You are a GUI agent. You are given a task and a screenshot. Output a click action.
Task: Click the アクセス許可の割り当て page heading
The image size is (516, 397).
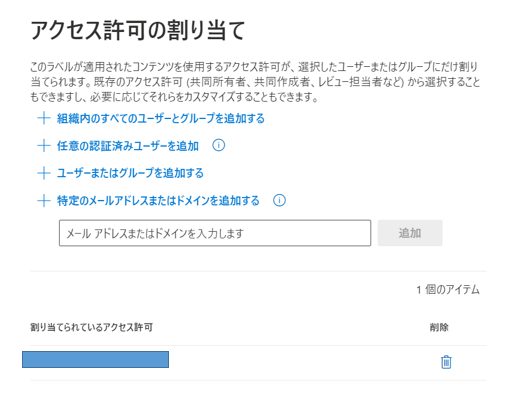coord(138,30)
